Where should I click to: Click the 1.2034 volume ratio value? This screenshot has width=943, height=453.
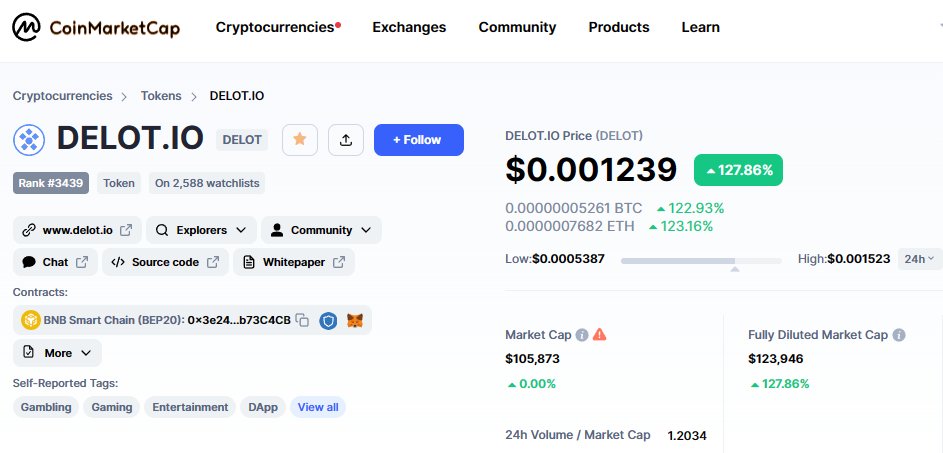687,435
